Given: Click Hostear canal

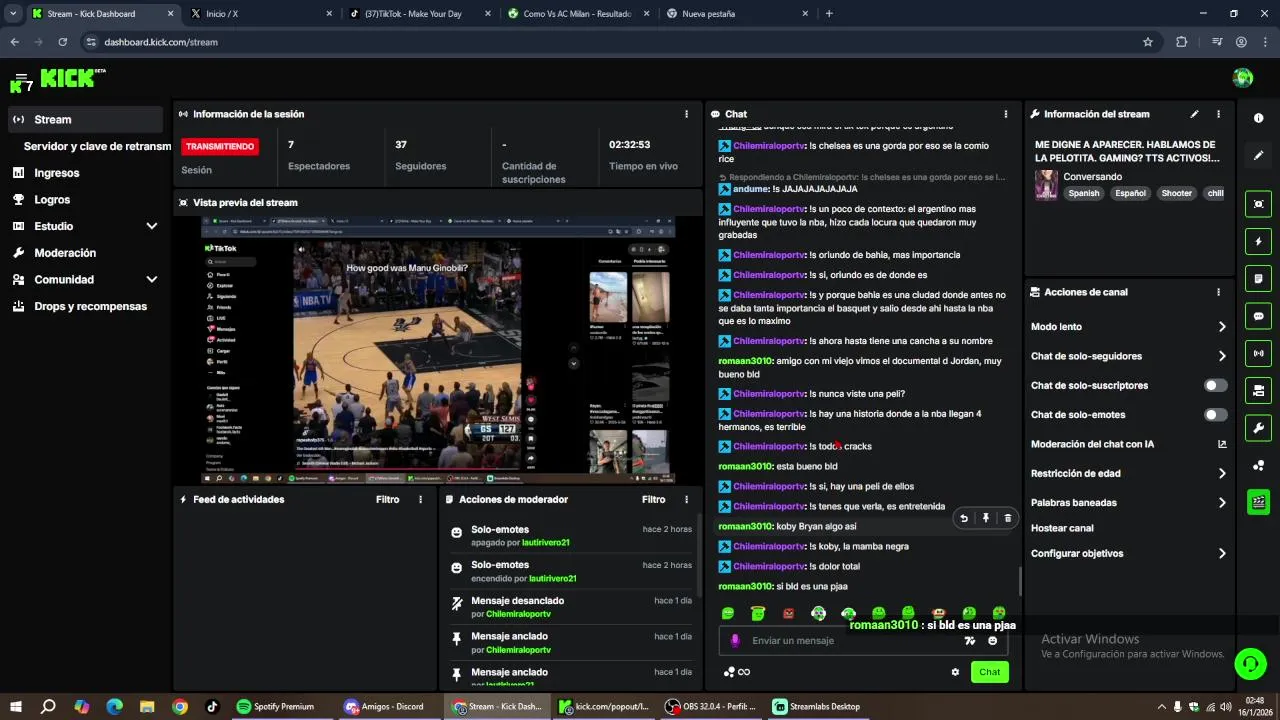Looking at the screenshot, I should click(1062, 528).
